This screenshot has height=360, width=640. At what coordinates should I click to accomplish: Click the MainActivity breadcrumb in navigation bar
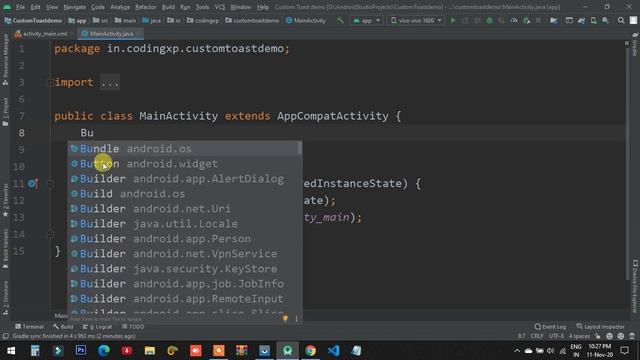[x=306, y=20]
